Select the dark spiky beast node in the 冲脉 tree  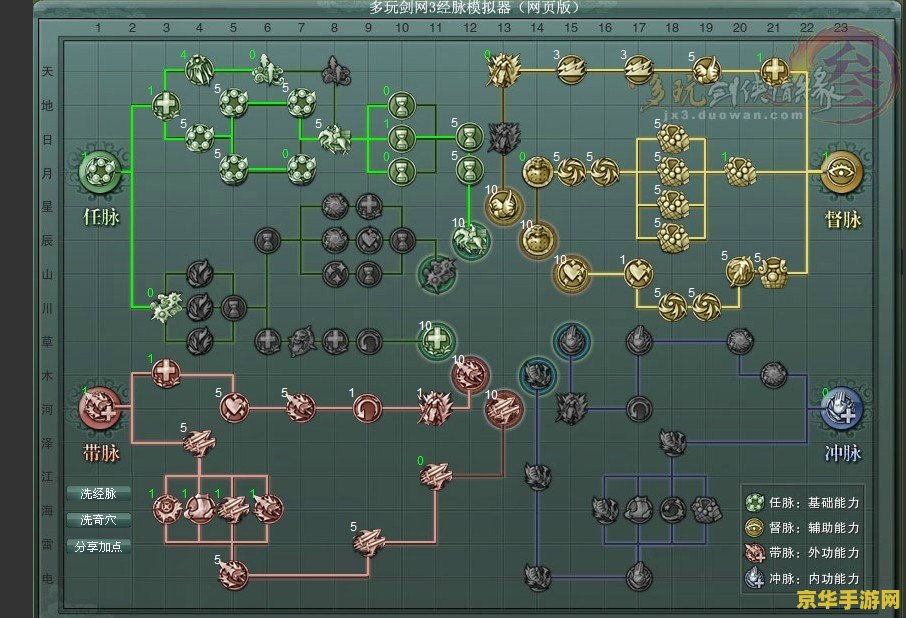coord(571,408)
